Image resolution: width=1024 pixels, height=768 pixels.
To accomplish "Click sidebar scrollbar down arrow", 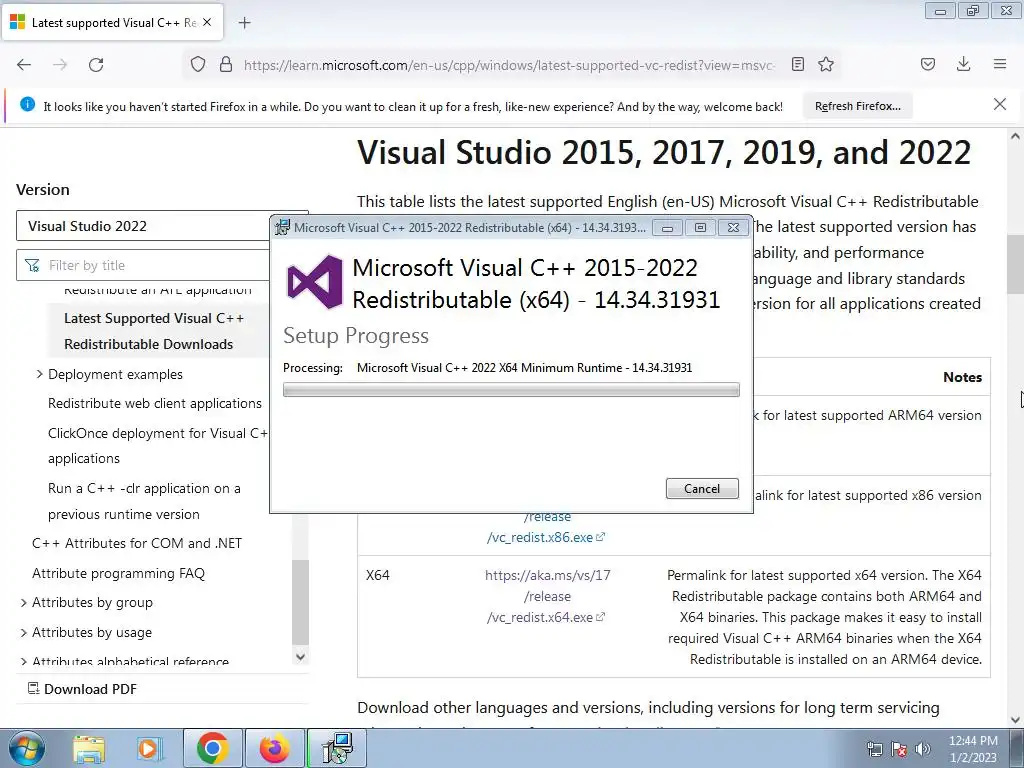I will tap(300, 657).
